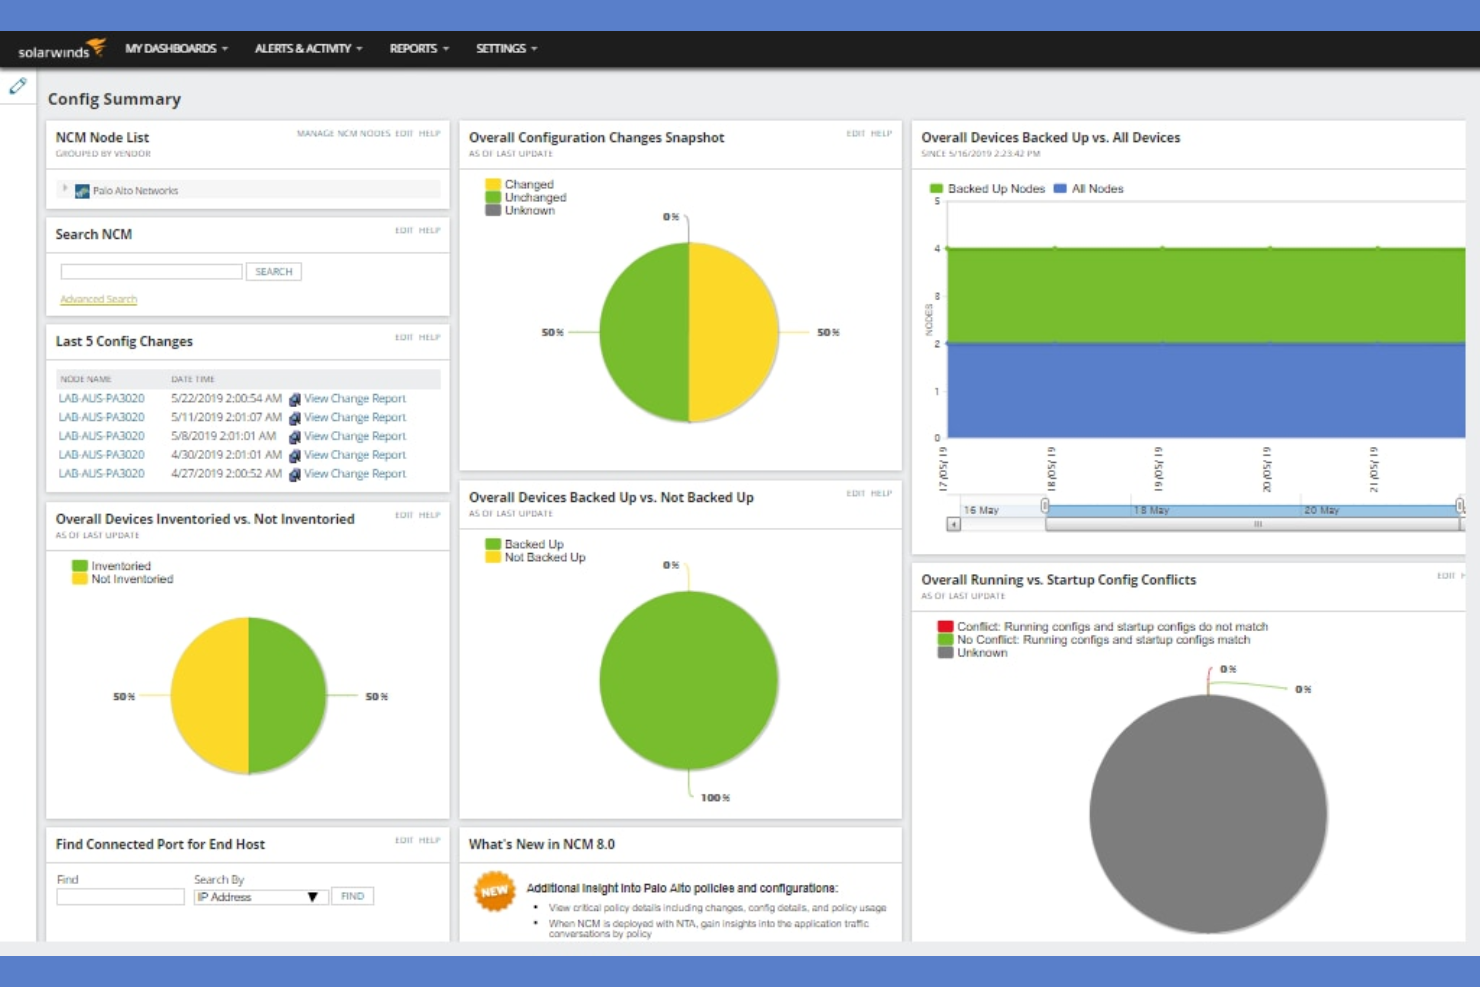Image resolution: width=1480 pixels, height=987 pixels.
Task: Open the Advanced Search link
Action: click(x=97, y=298)
